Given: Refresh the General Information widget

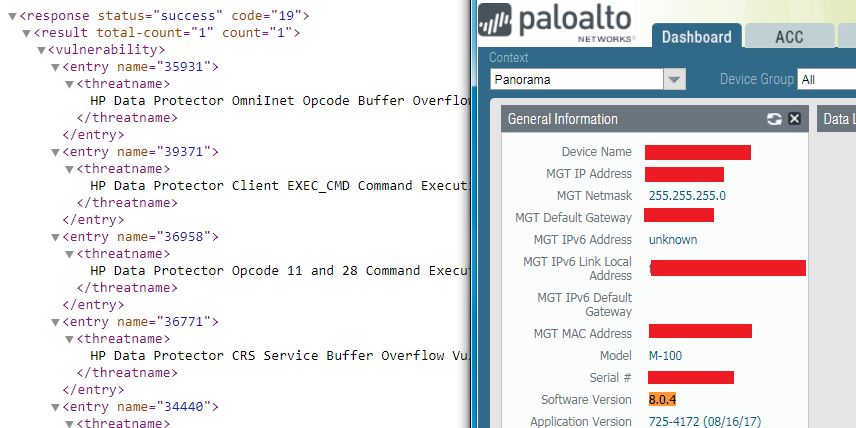Looking at the screenshot, I should click(774, 119).
